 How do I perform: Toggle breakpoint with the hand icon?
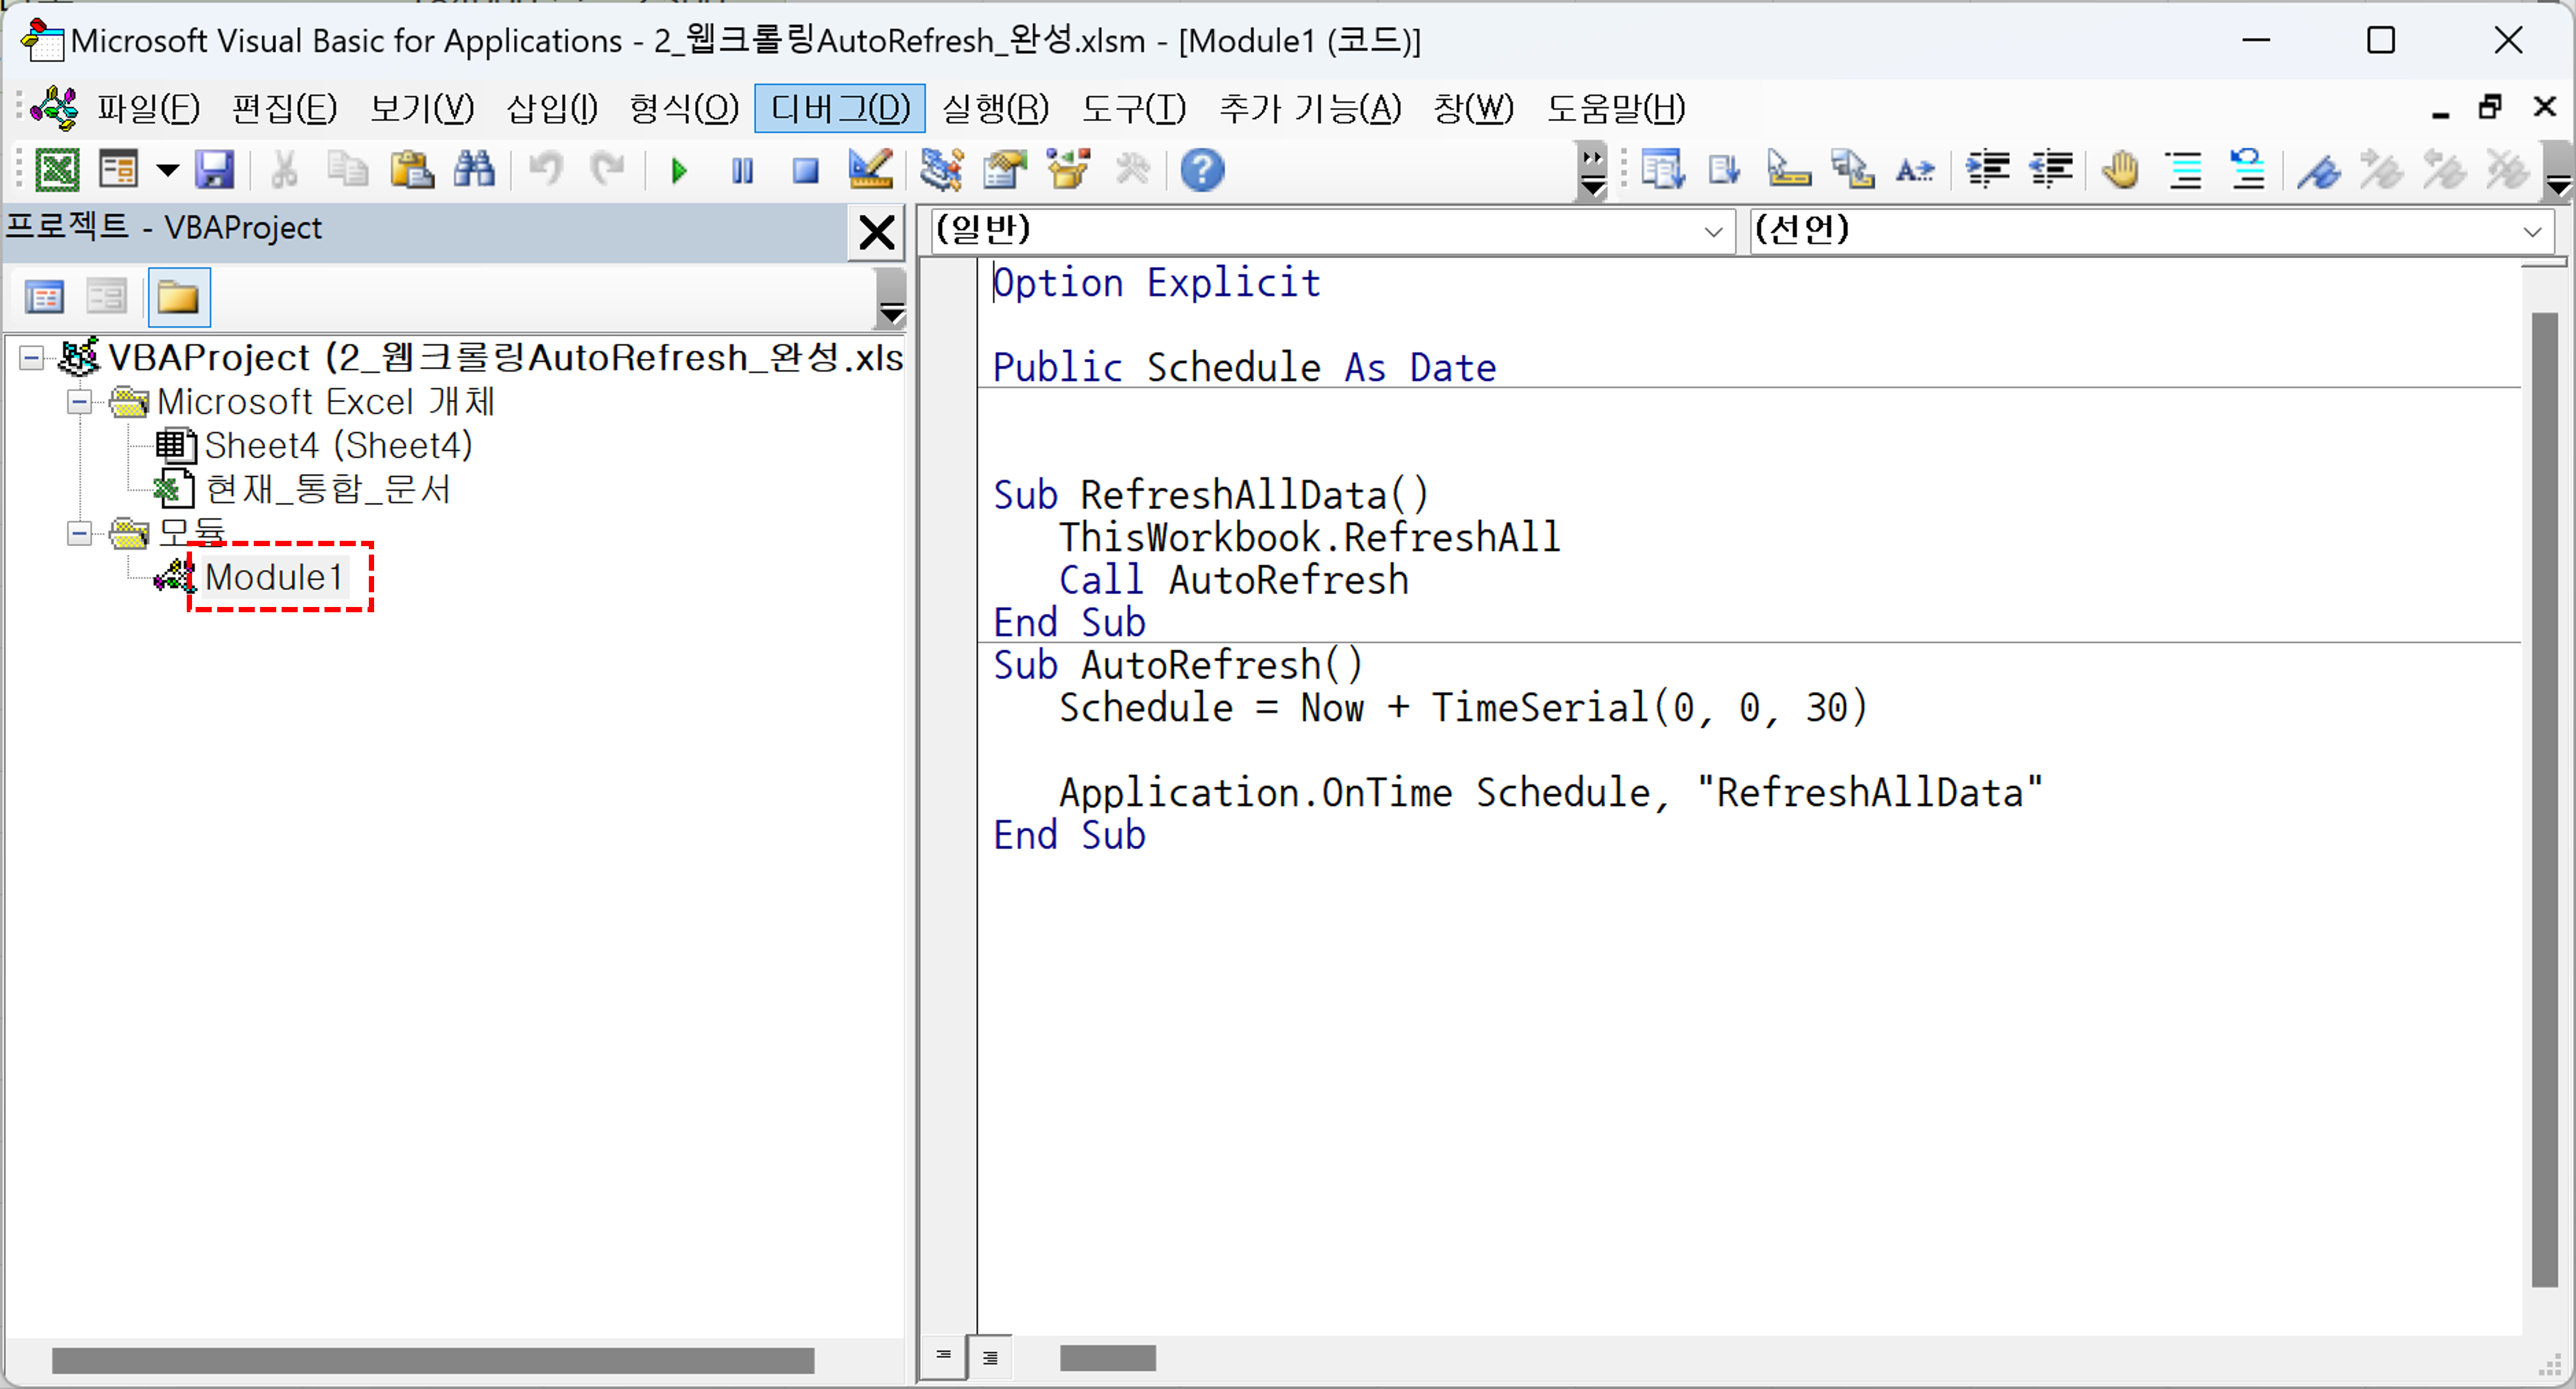coord(2120,170)
